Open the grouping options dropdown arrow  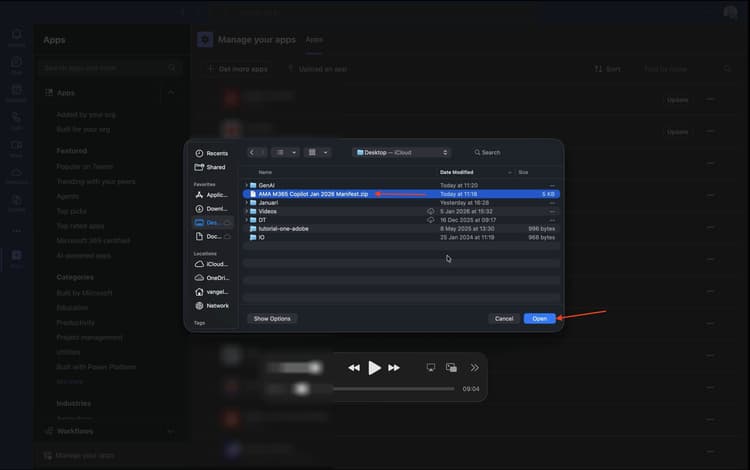[x=326, y=153]
